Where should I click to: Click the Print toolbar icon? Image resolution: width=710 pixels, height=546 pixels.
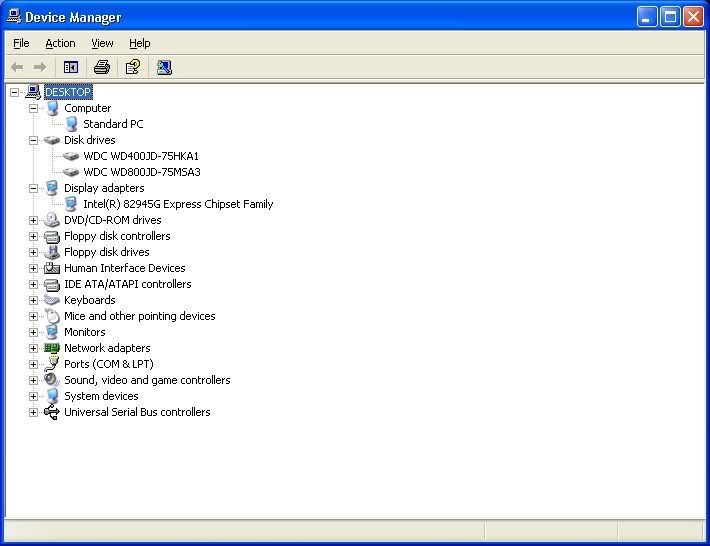[x=101, y=67]
